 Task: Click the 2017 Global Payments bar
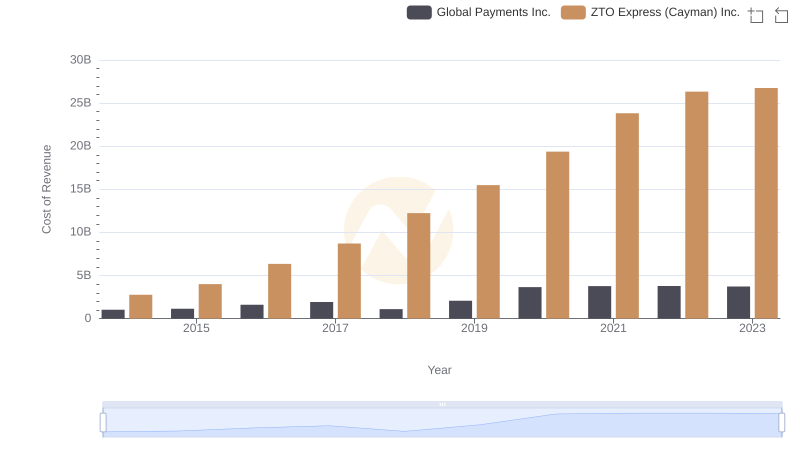(321, 310)
